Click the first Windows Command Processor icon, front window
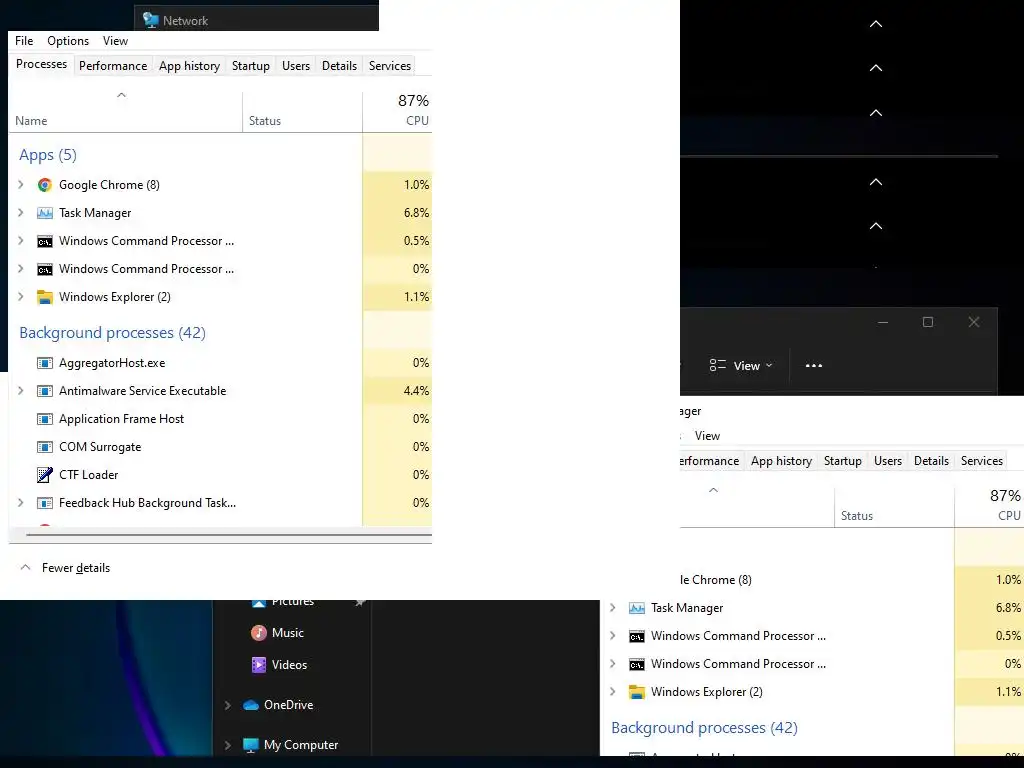 pos(44,241)
